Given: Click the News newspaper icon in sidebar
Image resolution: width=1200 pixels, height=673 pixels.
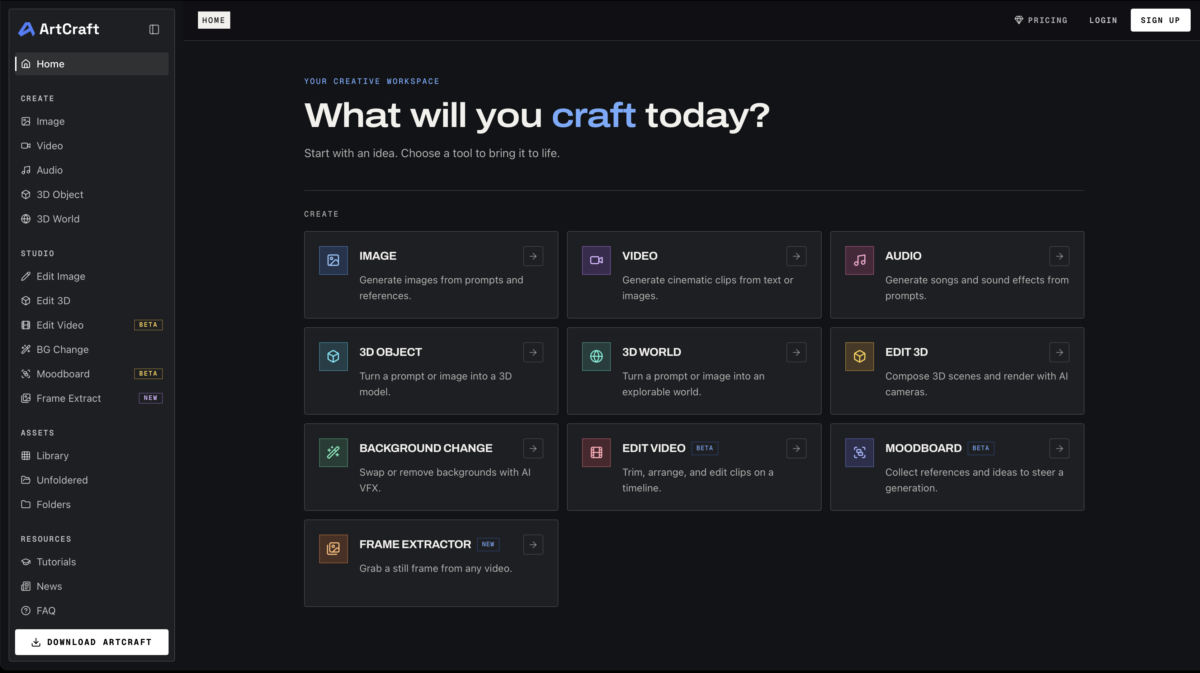Looking at the screenshot, I should coord(26,586).
